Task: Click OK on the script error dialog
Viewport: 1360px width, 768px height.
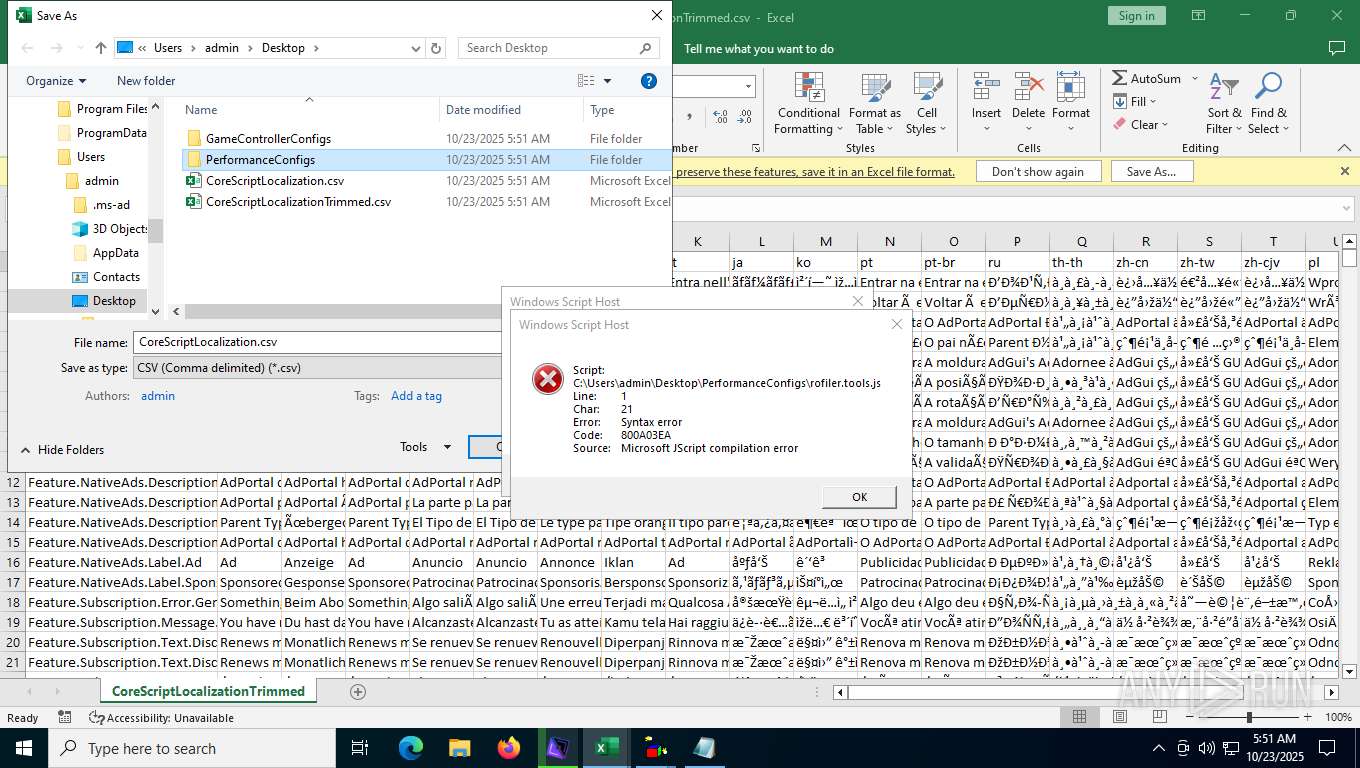Action: [x=859, y=497]
